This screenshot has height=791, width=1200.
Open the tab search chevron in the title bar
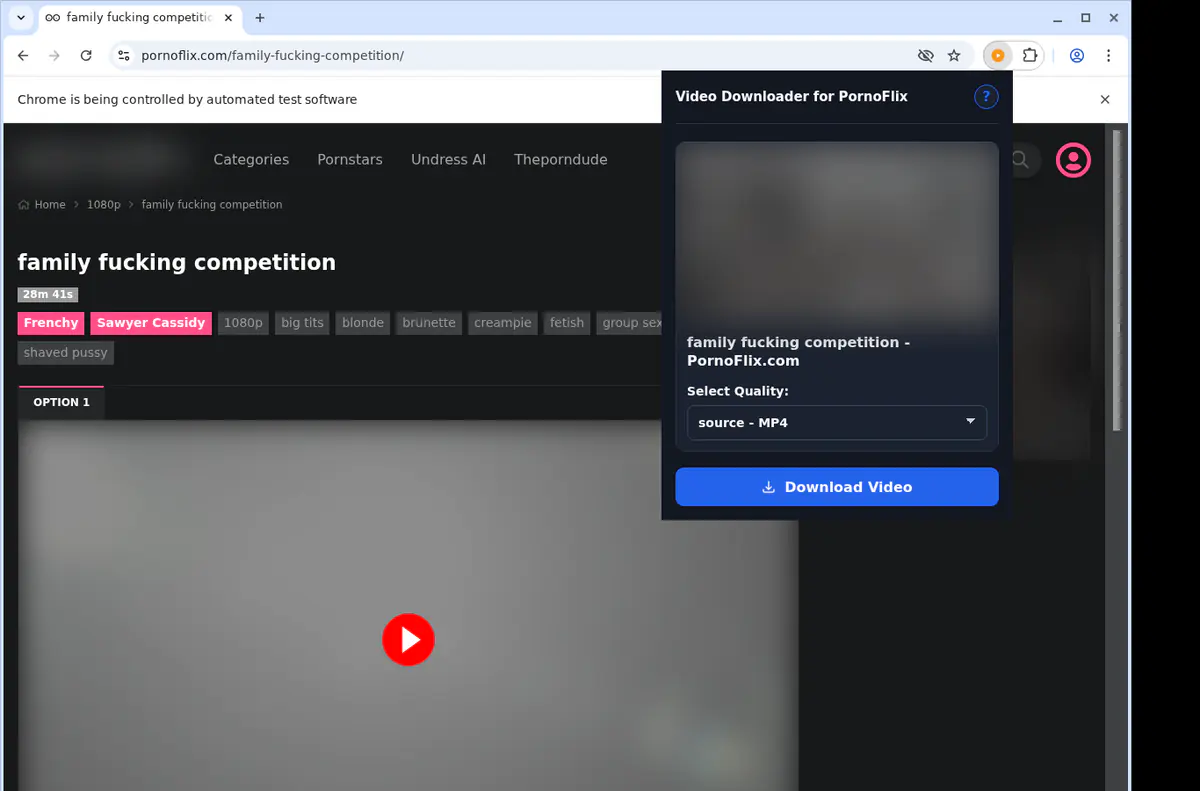(21, 18)
